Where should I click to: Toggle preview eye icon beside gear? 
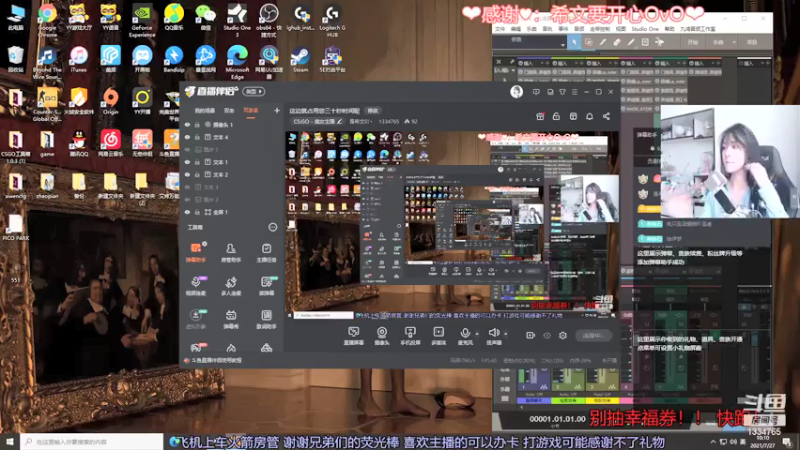tap(546, 335)
